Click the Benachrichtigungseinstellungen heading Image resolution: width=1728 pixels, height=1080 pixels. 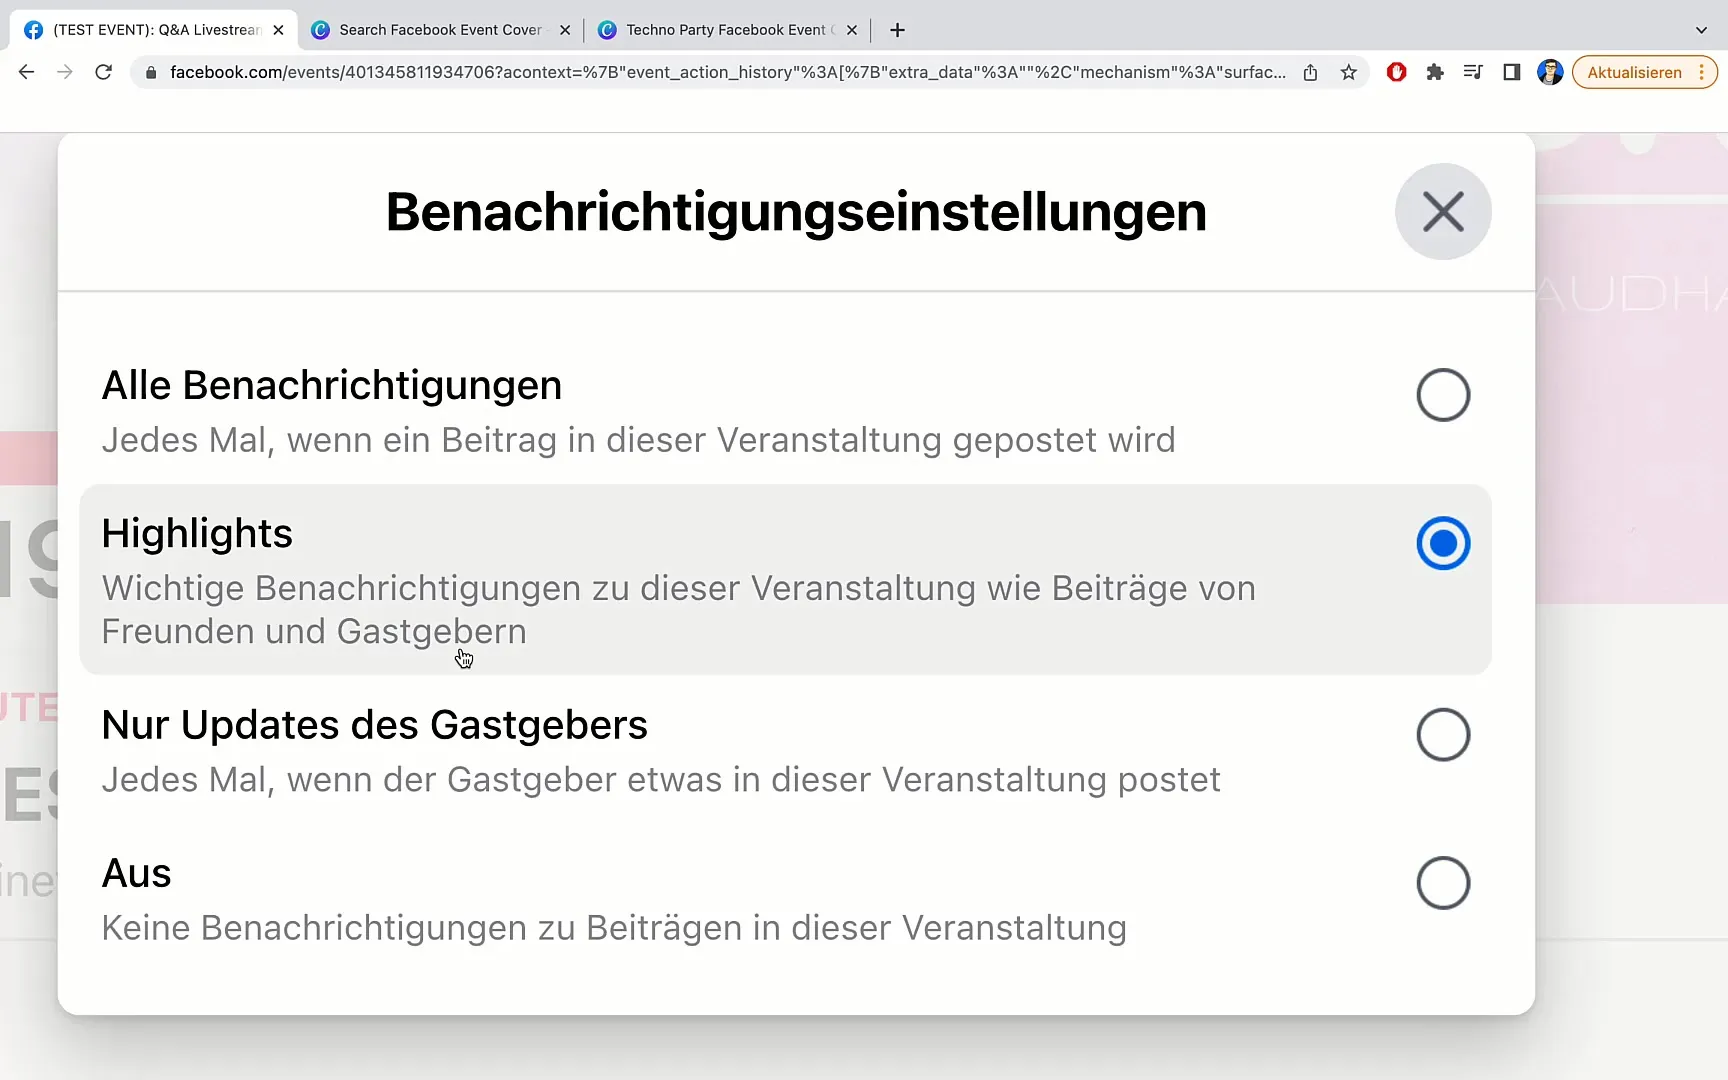[x=796, y=212]
